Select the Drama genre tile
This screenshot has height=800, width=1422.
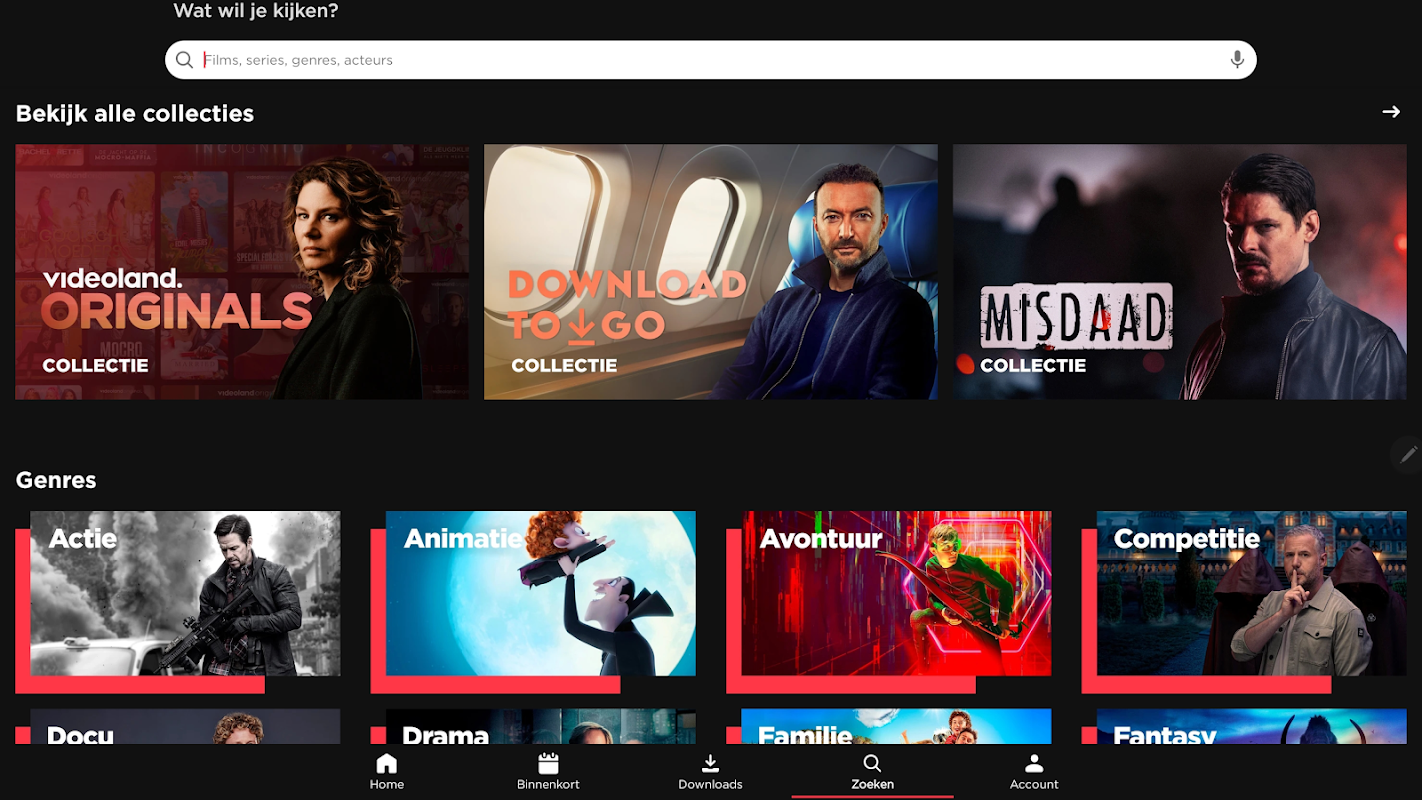click(533, 726)
